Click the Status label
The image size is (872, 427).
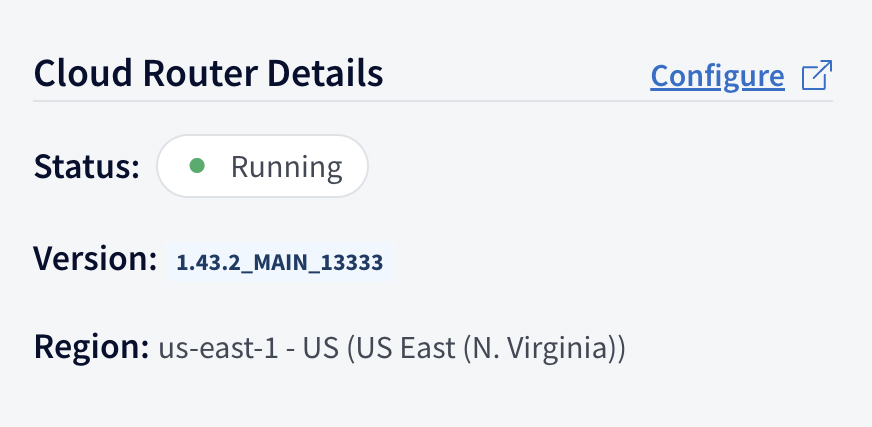(x=87, y=166)
